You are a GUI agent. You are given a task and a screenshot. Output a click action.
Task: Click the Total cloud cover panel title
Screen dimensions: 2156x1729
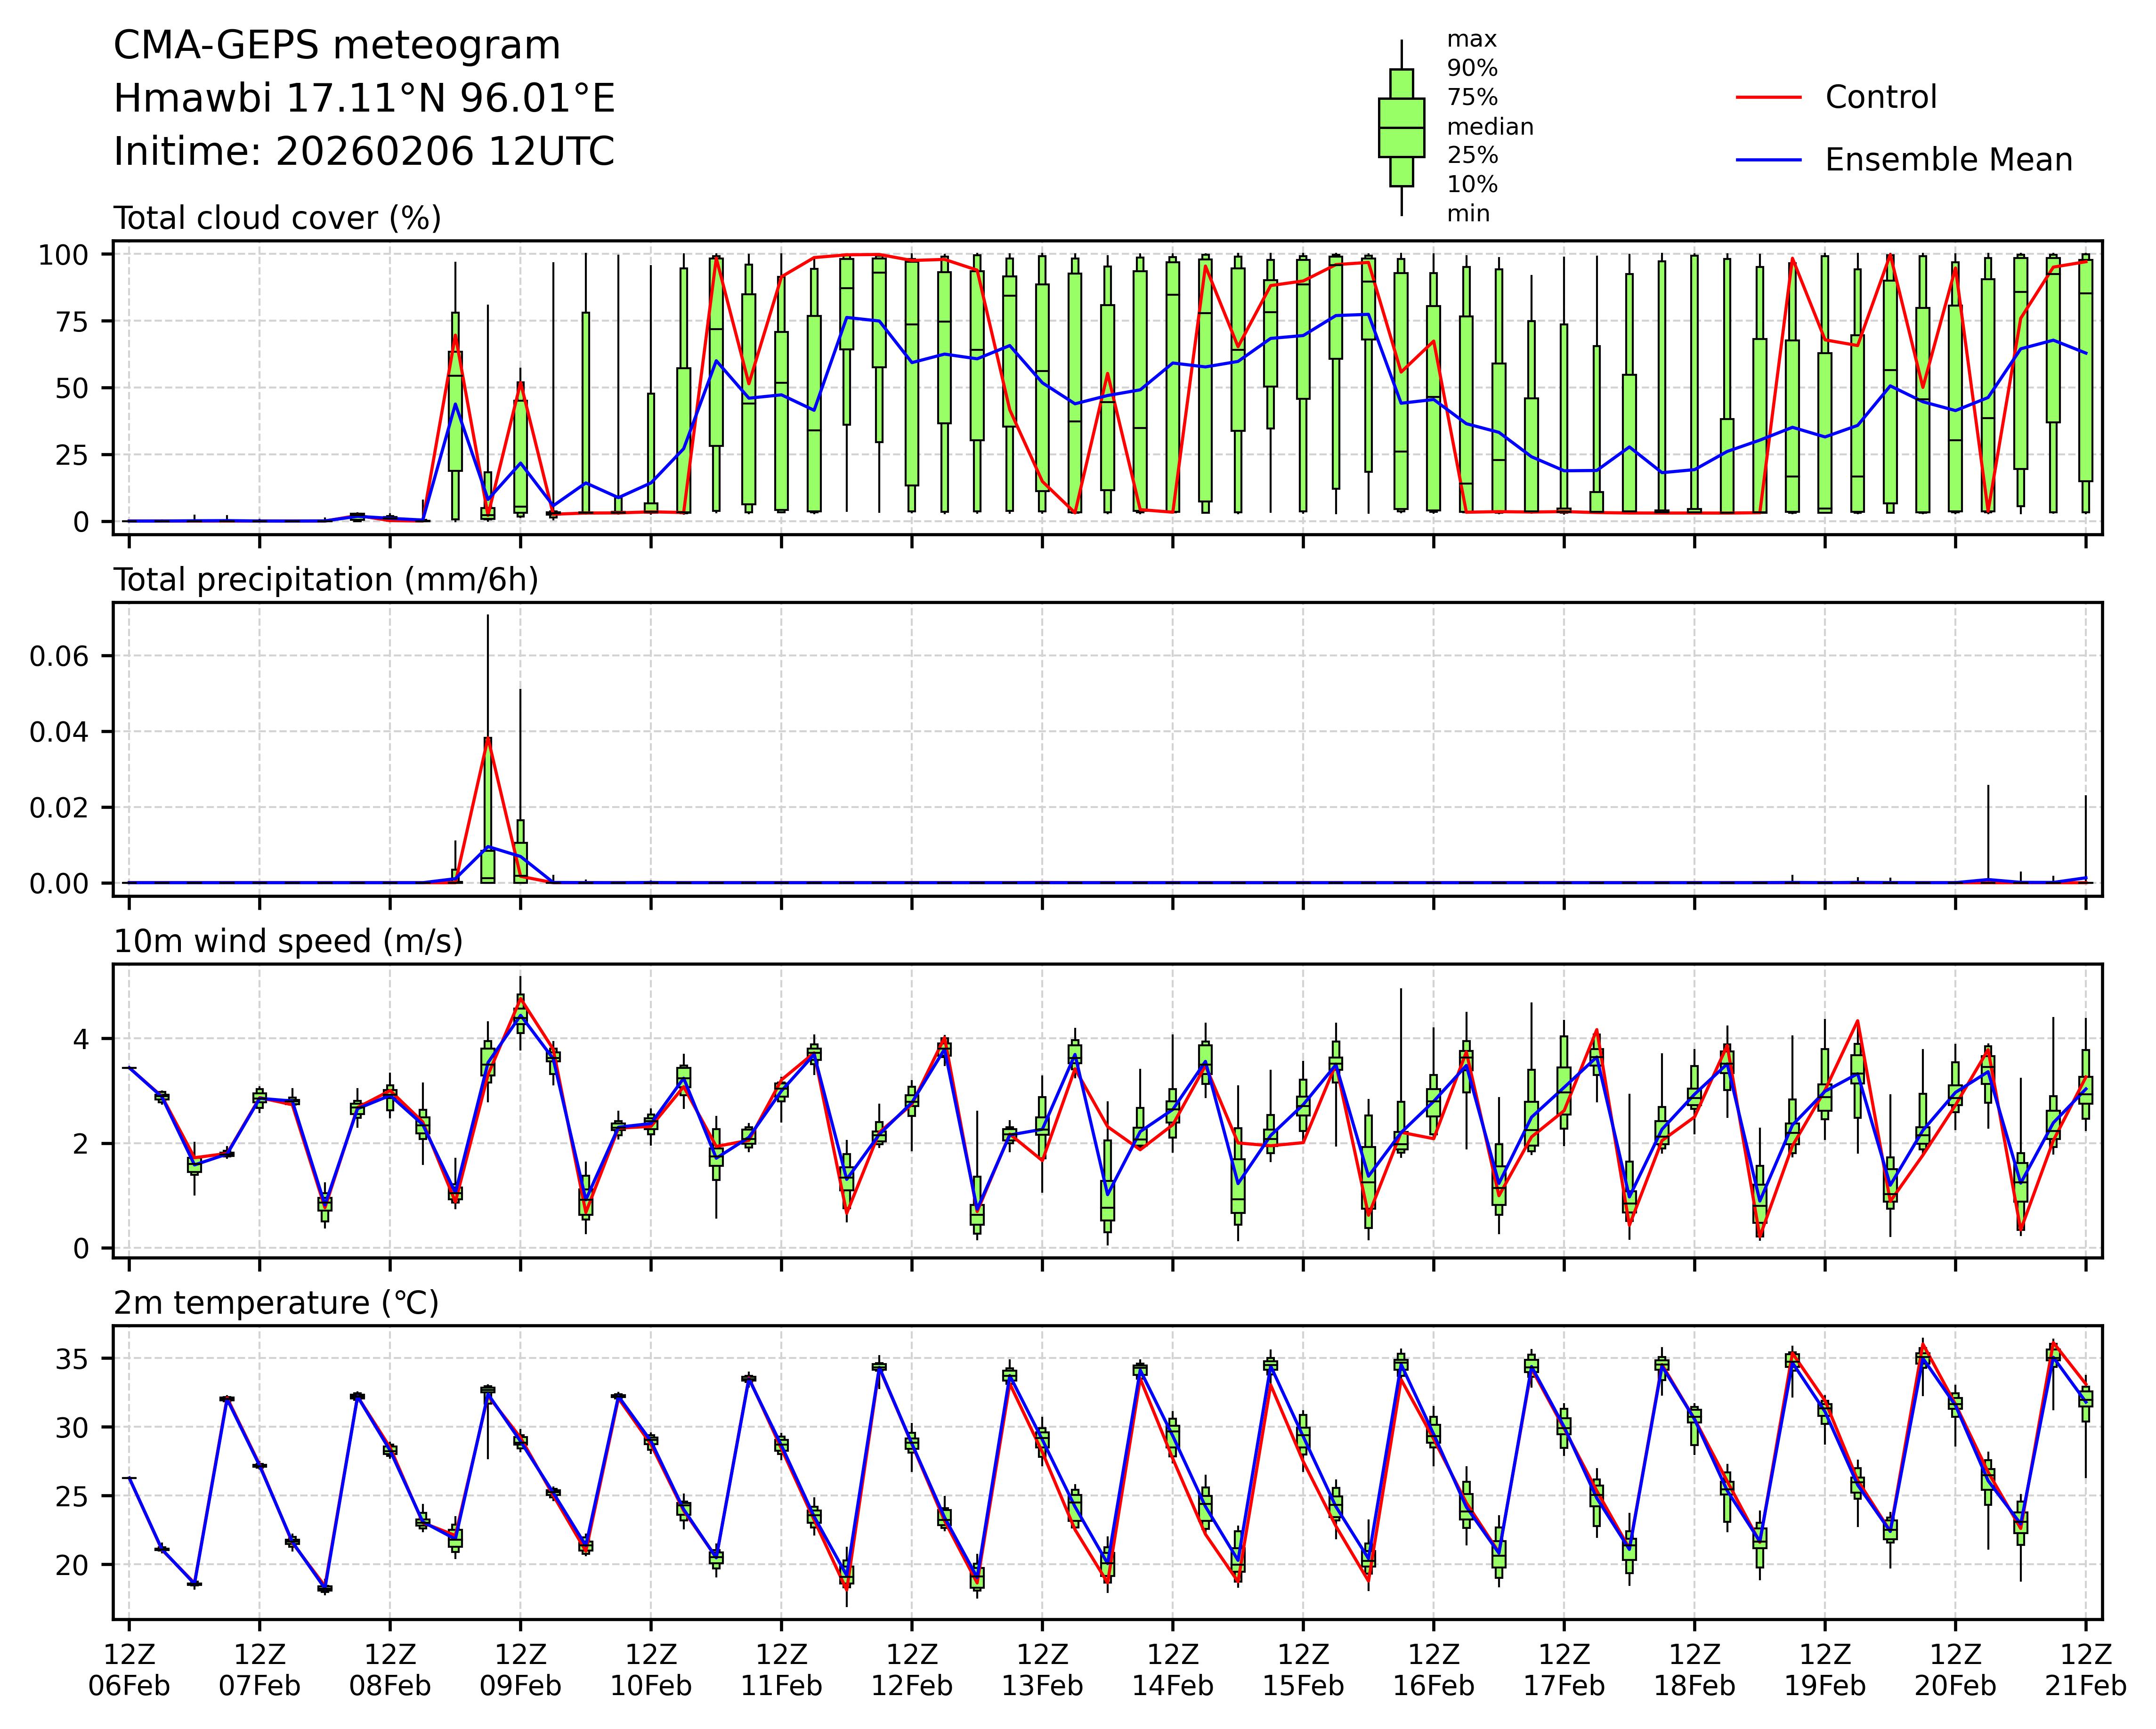pyautogui.click(x=277, y=218)
